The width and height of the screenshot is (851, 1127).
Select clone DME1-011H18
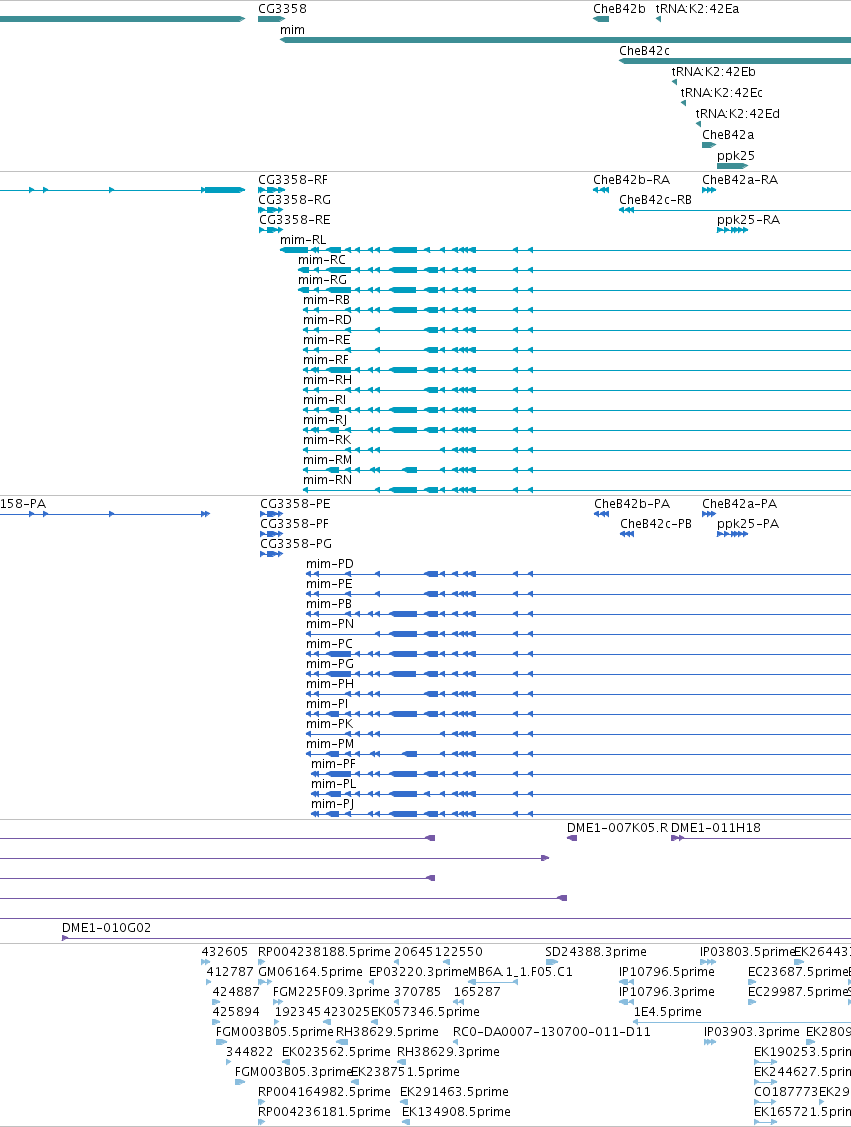[716, 828]
